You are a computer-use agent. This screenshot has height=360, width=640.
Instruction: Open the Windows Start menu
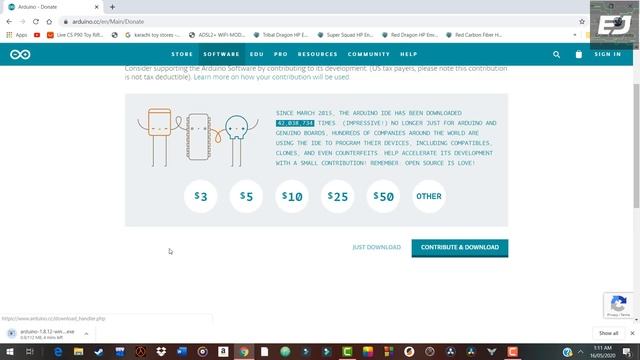click(x=10, y=351)
